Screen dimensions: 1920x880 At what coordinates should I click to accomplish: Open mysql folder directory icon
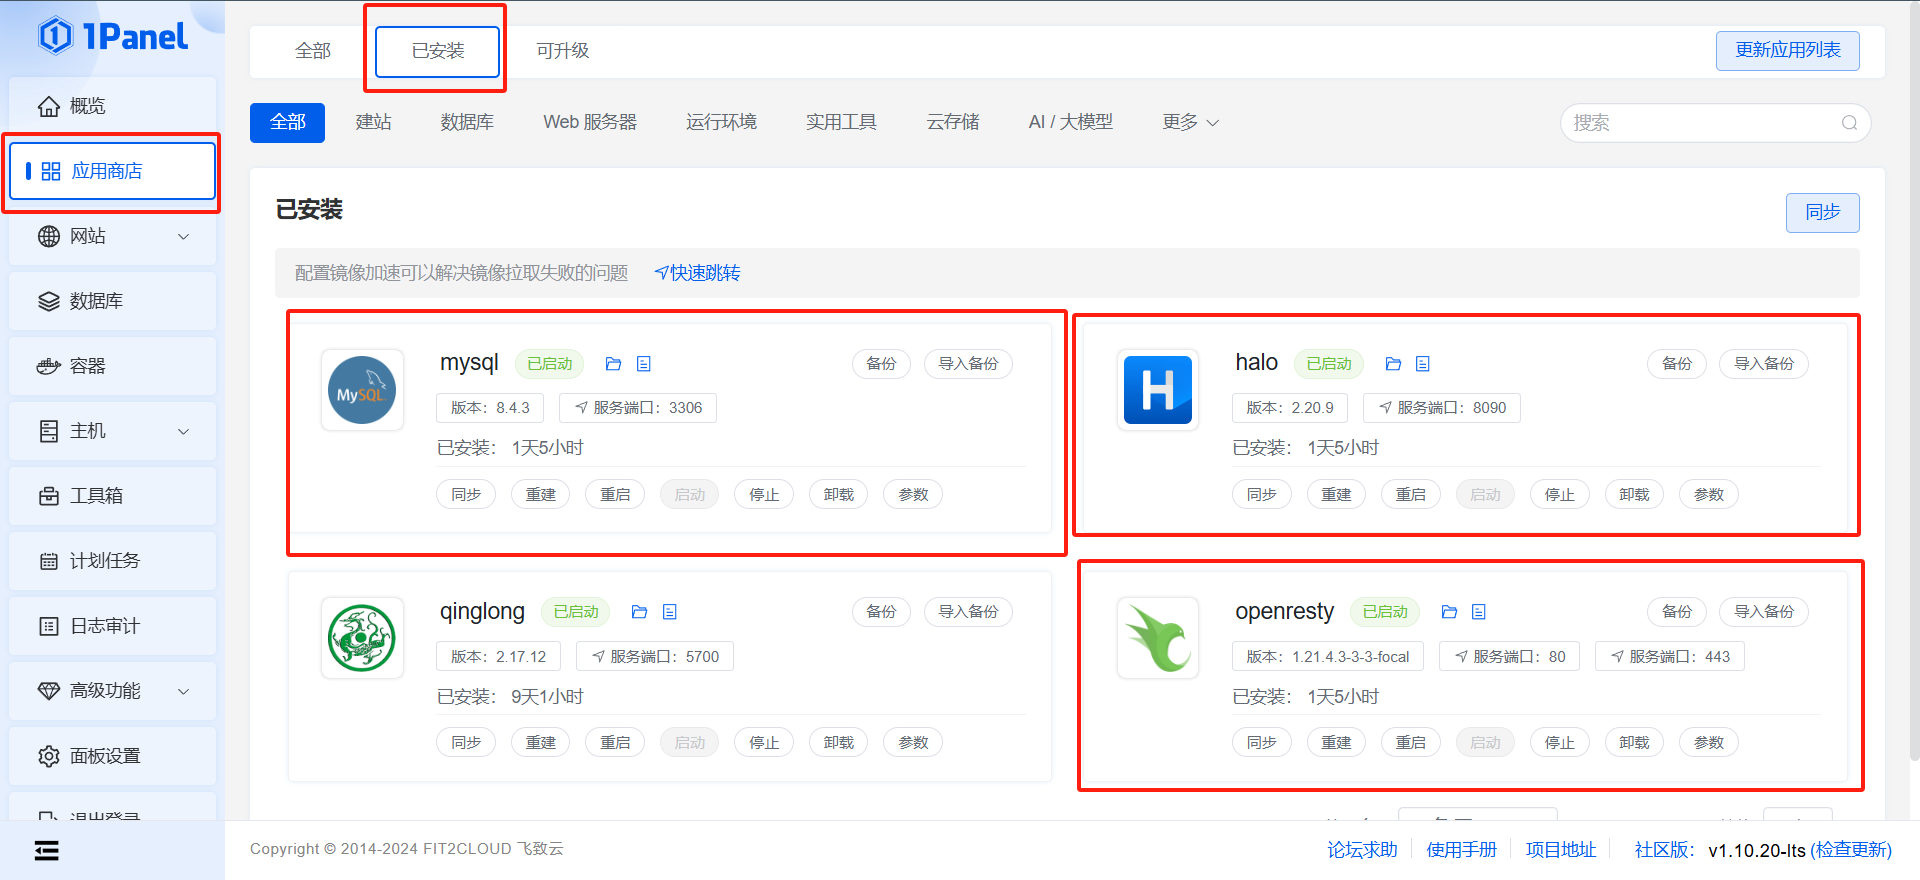[614, 364]
